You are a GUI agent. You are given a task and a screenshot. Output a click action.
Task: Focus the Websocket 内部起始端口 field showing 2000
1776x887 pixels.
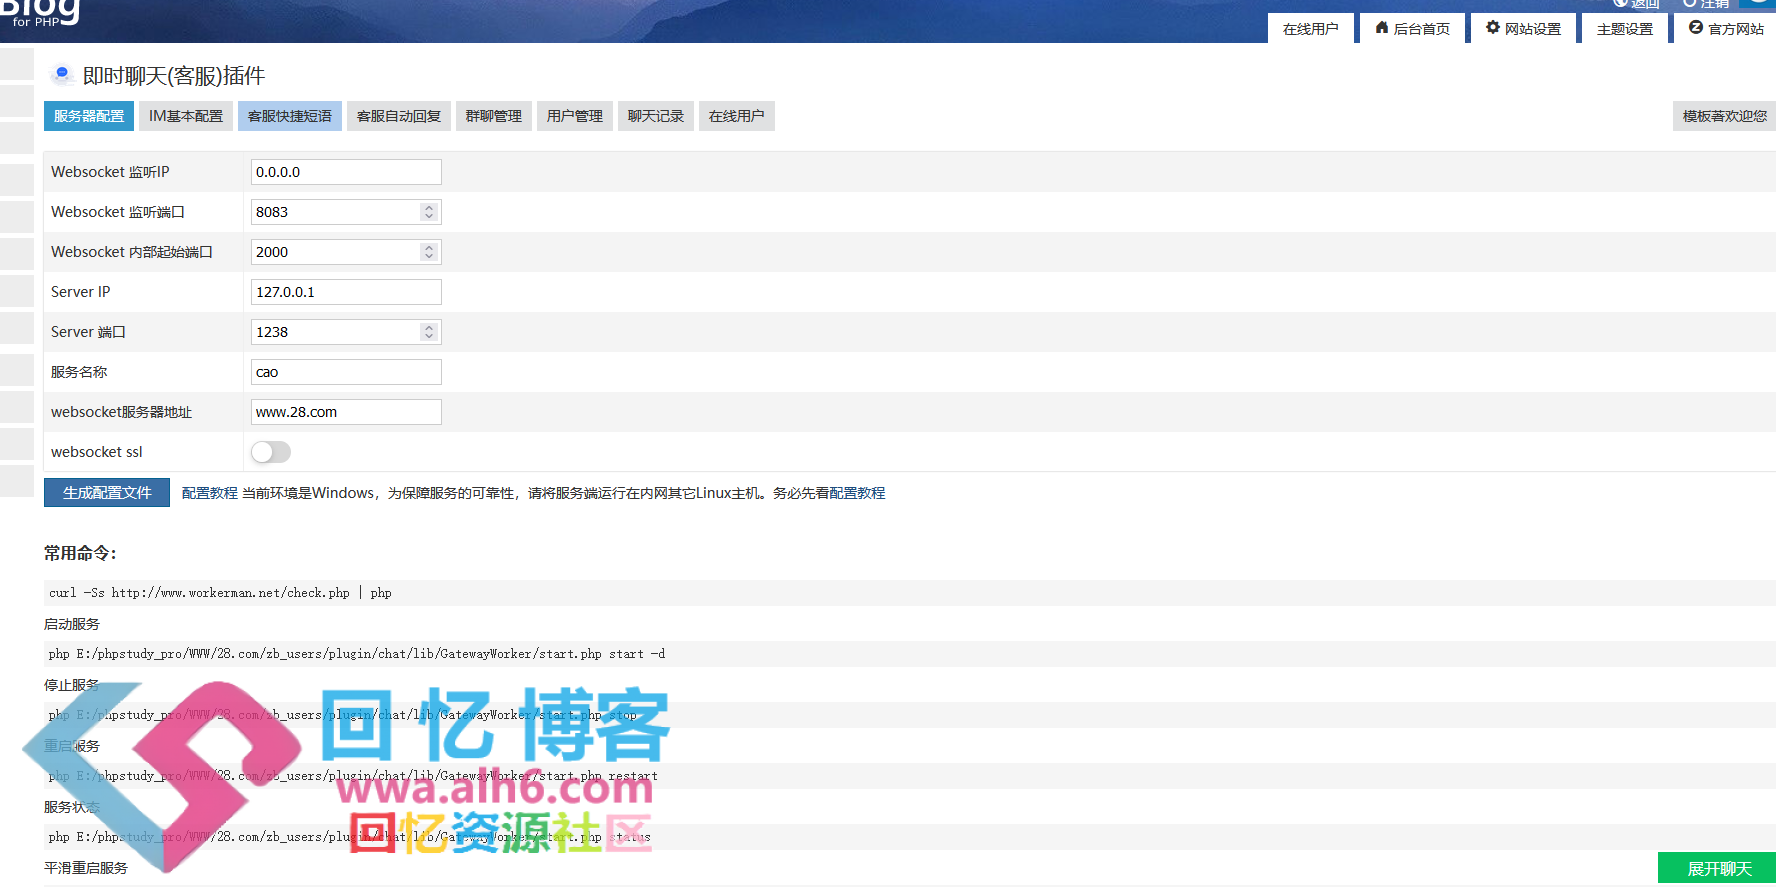coord(346,252)
